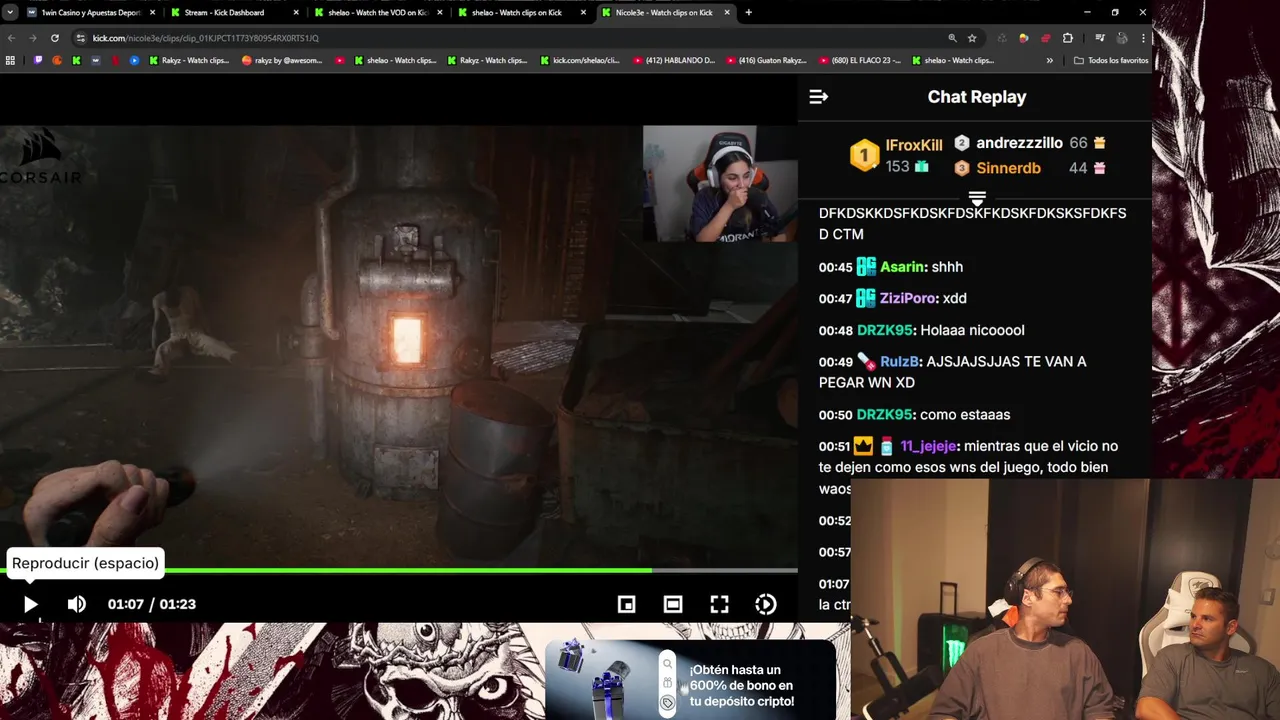Open Sinnerdb's leaderboard entry

pyautogui.click(x=1008, y=168)
